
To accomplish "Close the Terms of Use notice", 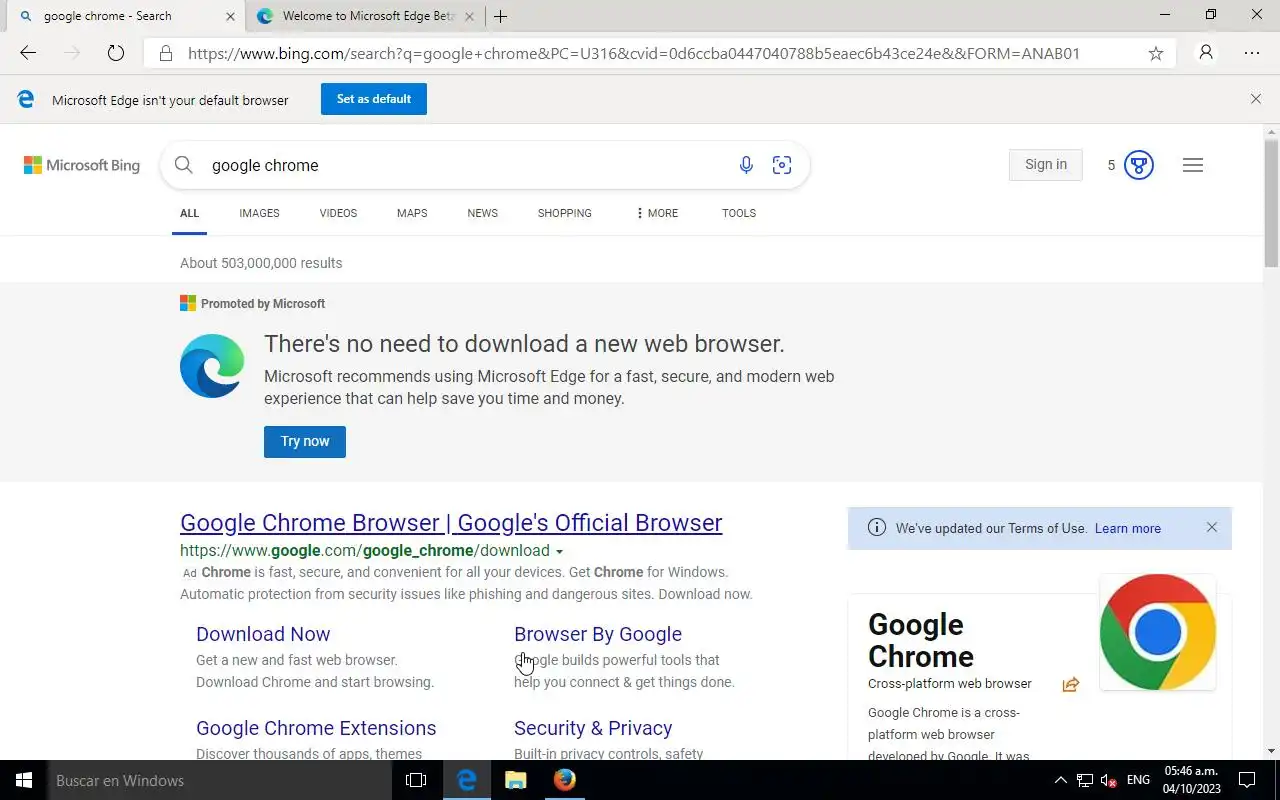I will click(1212, 527).
